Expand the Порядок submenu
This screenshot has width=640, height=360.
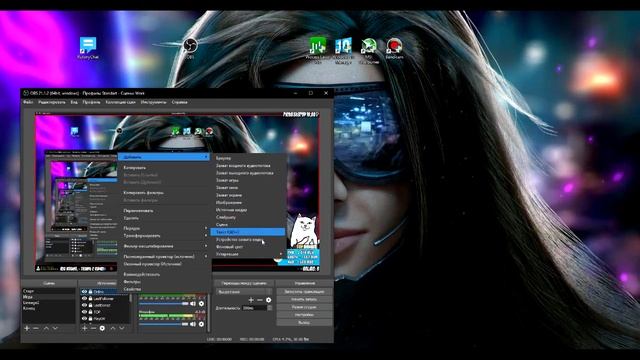[164, 228]
